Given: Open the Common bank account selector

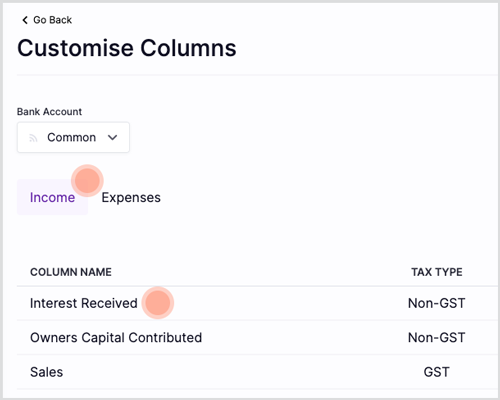Looking at the screenshot, I should 73,137.
